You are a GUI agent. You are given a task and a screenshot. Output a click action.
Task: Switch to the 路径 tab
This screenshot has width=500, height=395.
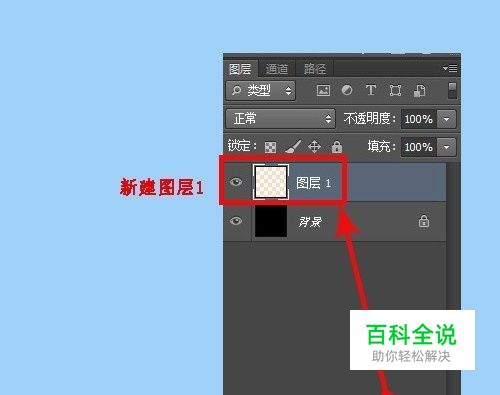pos(315,69)
